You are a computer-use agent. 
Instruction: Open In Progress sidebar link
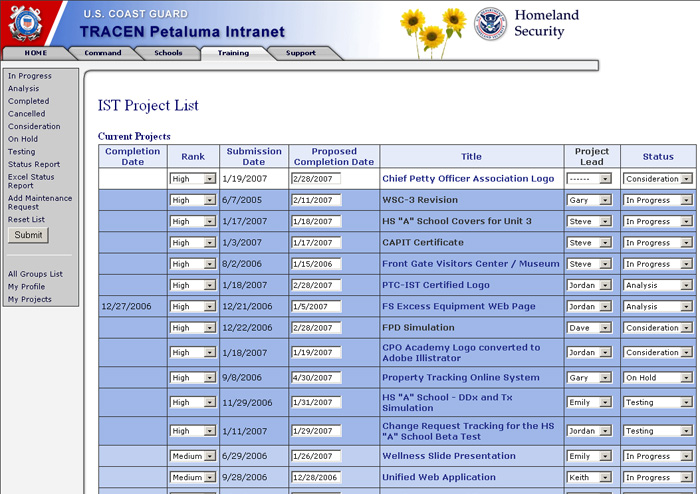[x=29, y=76]
